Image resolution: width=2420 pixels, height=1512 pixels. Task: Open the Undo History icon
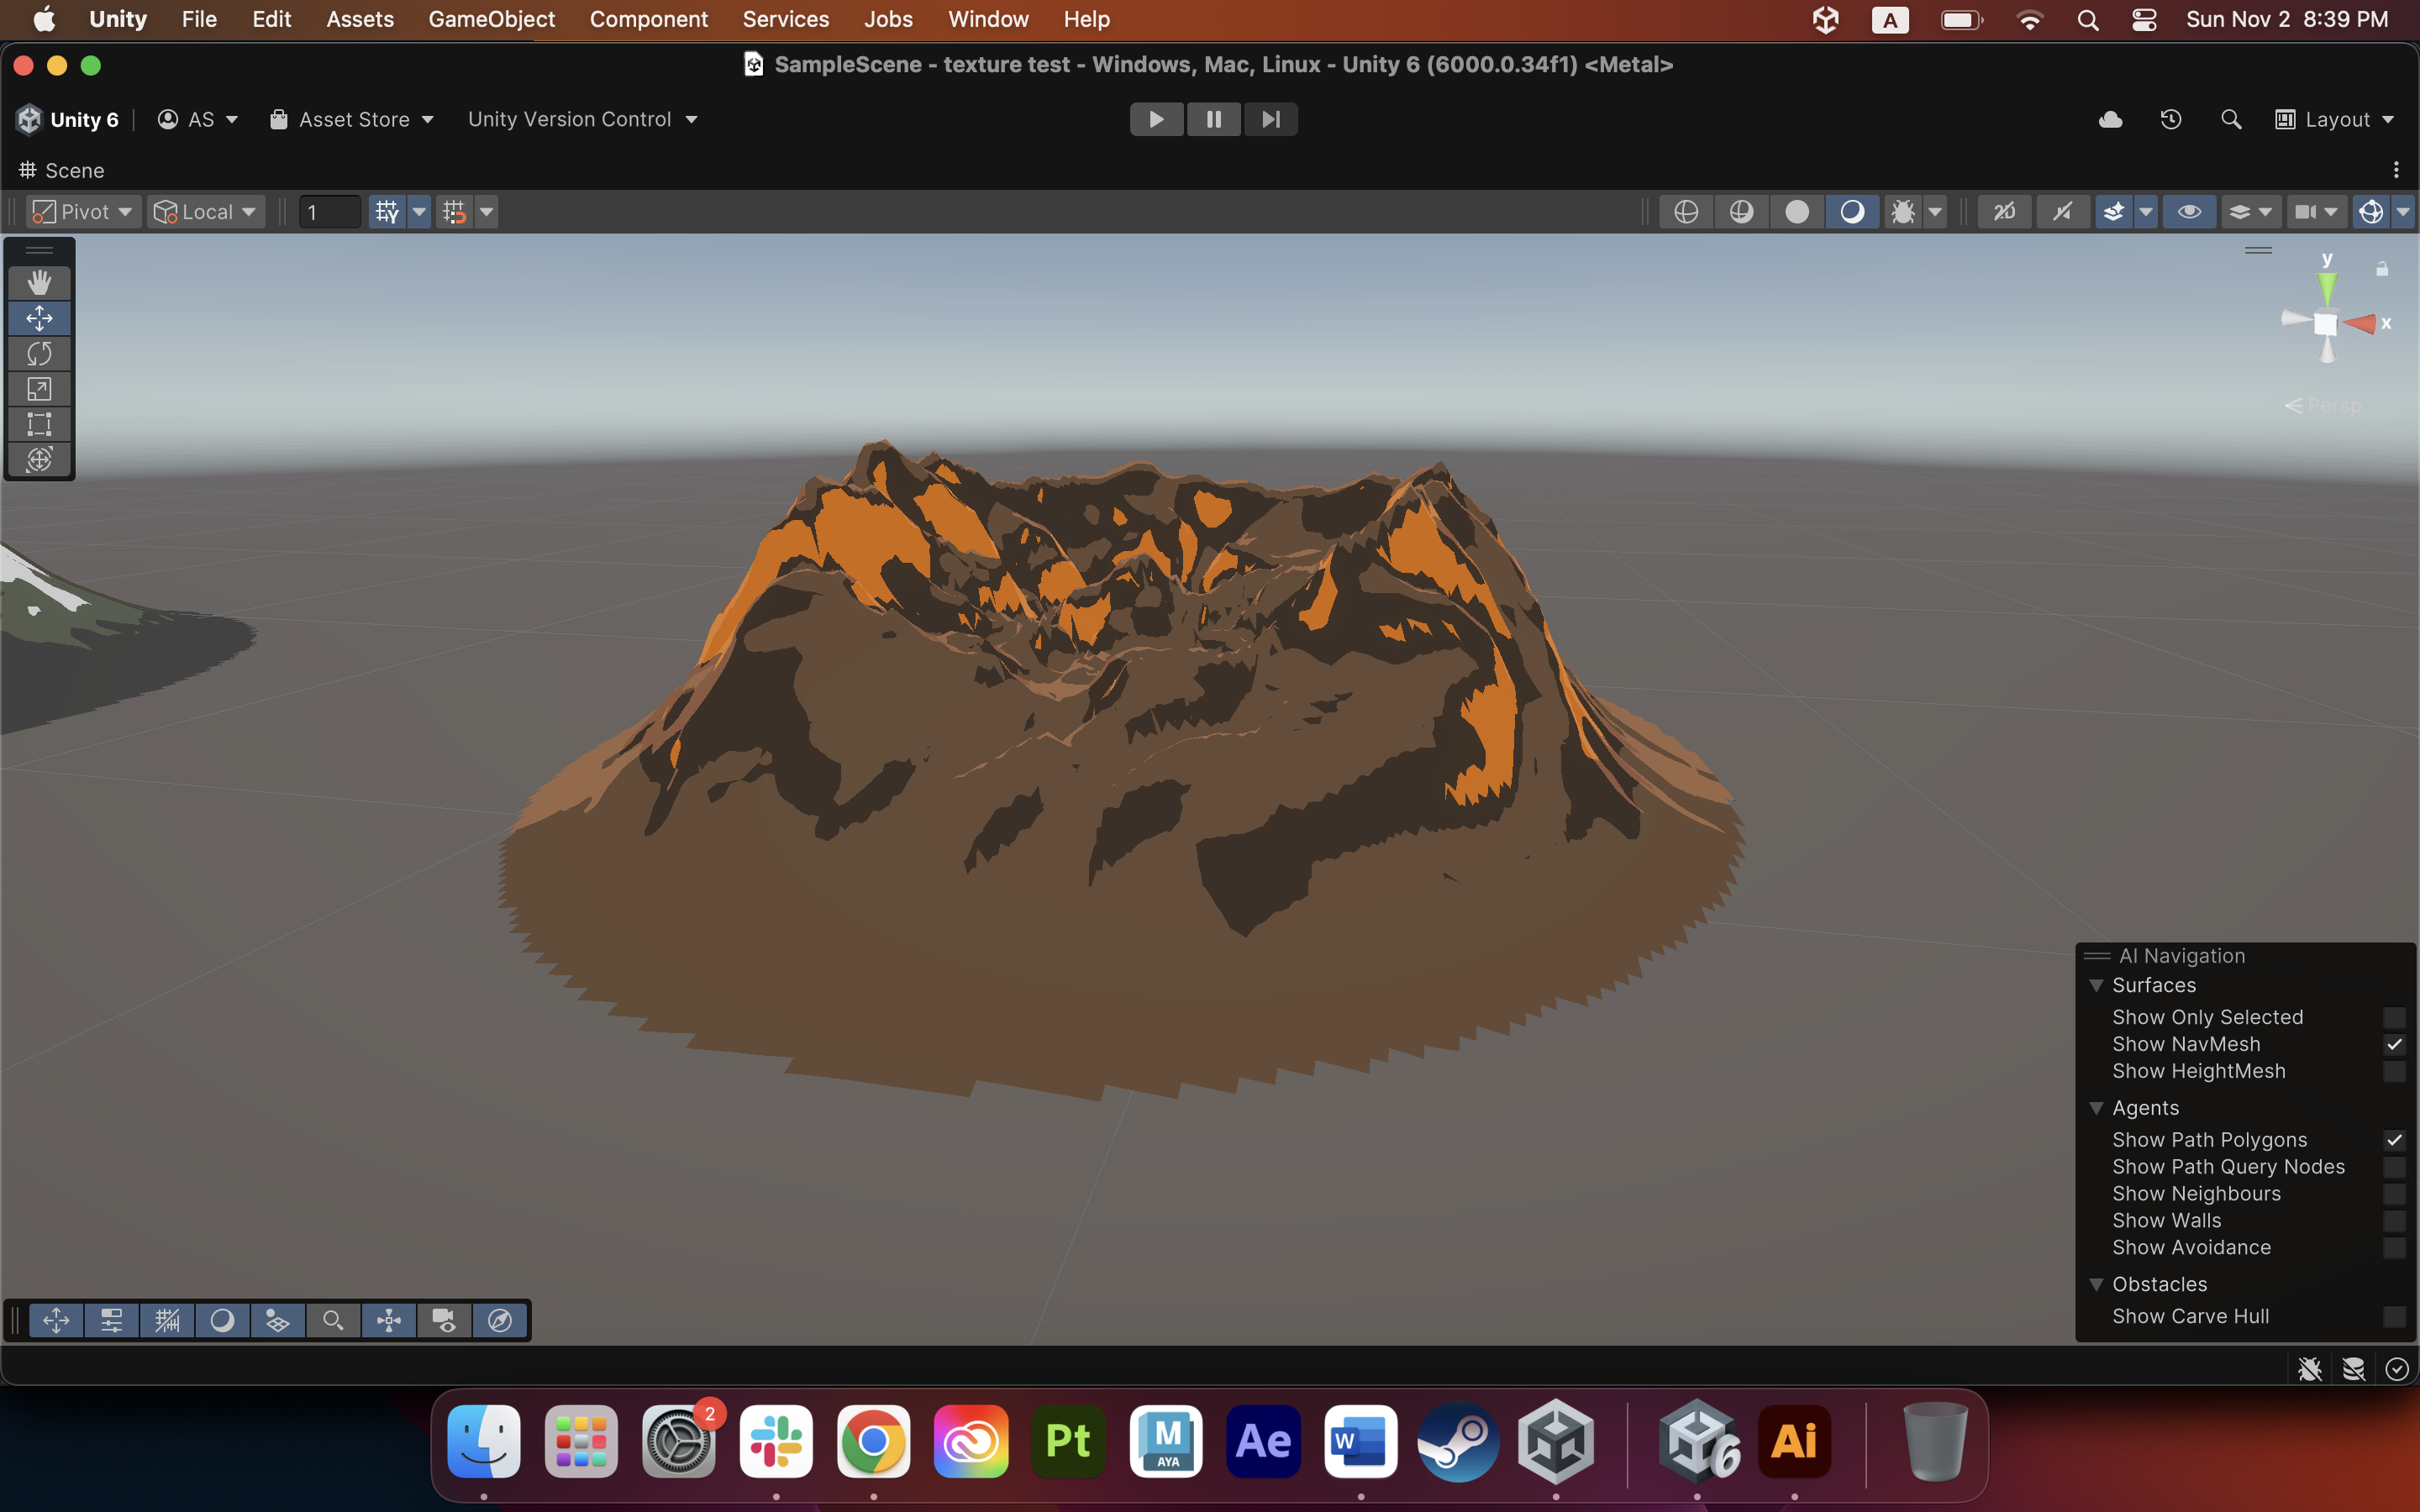click(x=2170, y=119)
